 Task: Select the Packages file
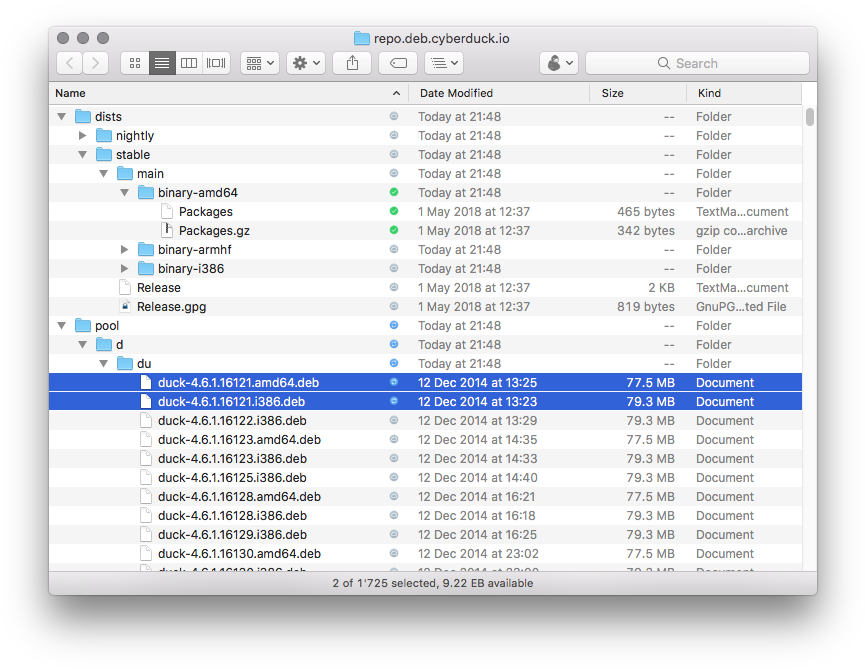[425, 211]
